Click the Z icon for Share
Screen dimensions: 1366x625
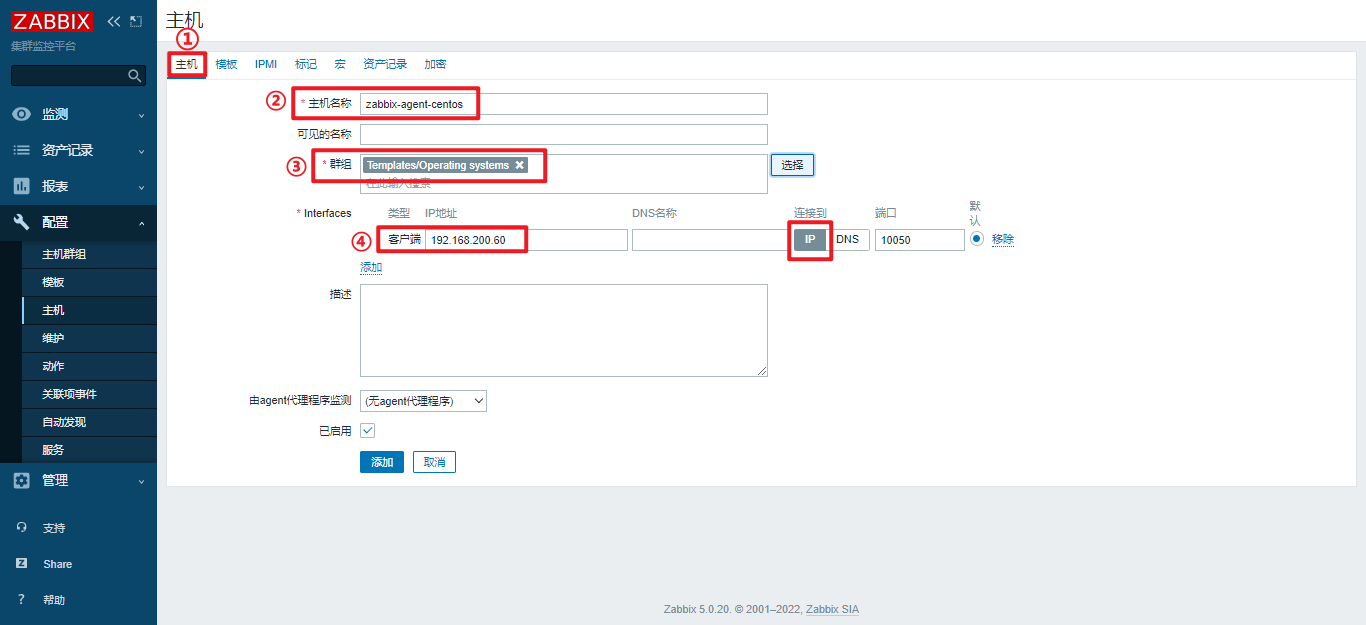[x=22, y=564]
